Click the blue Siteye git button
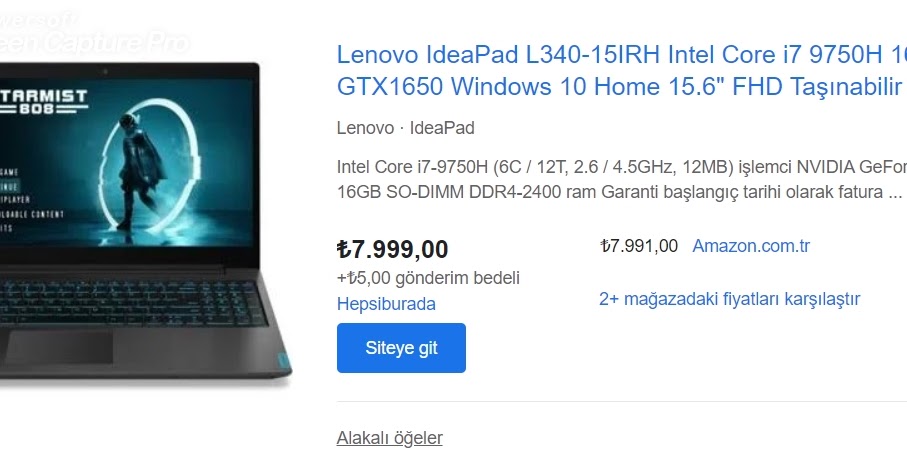907x476 pixels. (401, 348)
